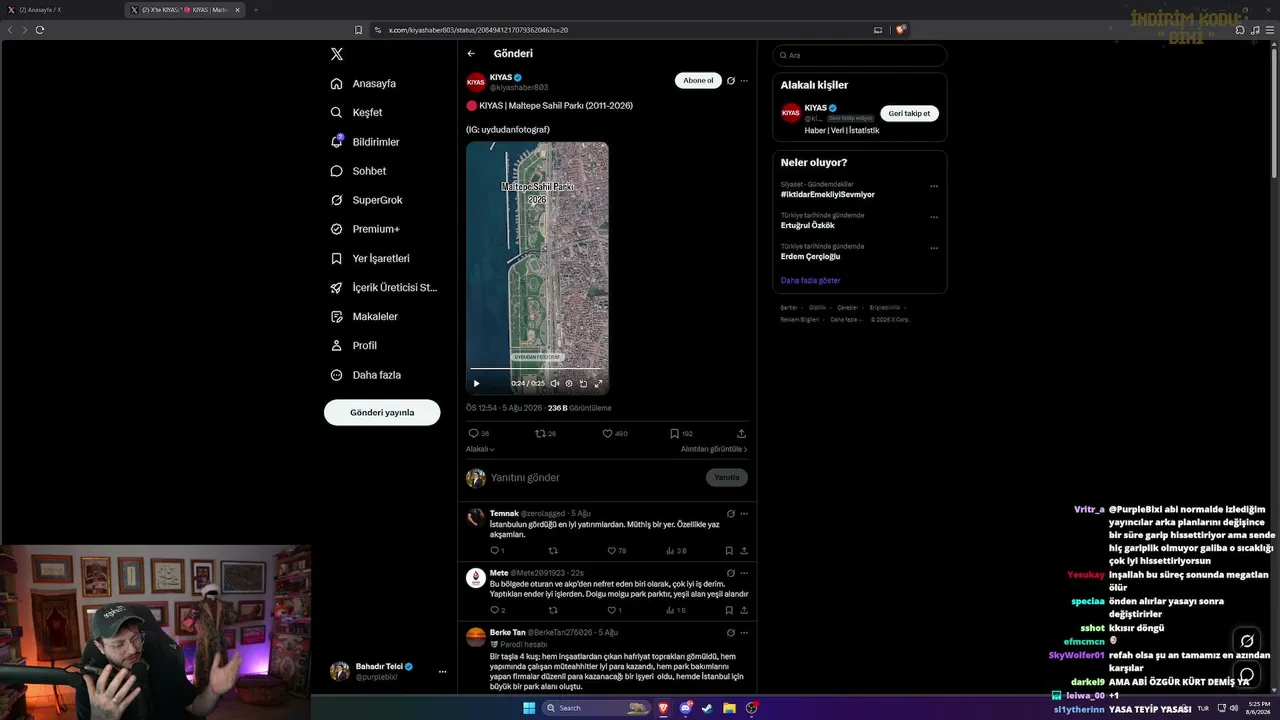Open Yer İşaretleri bookmarks

pos(370,258)
